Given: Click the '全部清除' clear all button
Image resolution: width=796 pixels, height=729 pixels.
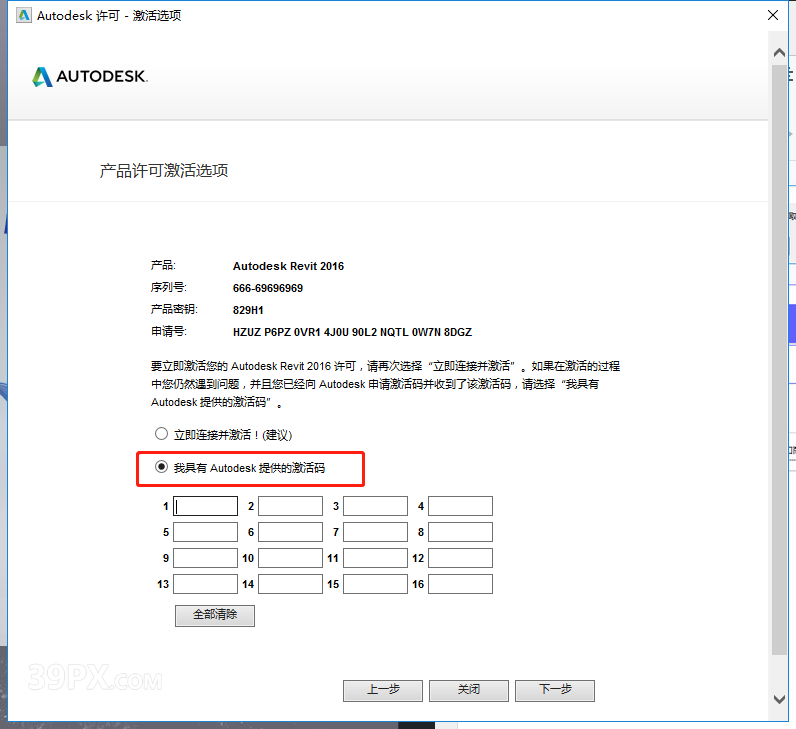Looking at the screenshot, I should 215,615.
